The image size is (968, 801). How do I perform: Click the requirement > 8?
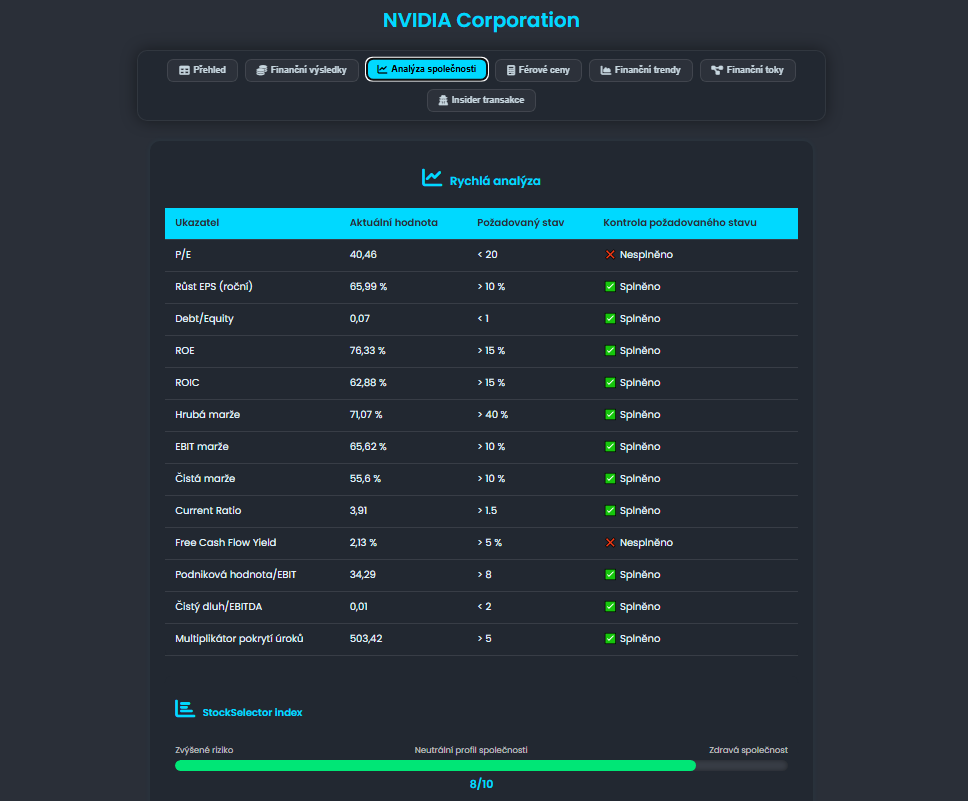[x=485, y=575]
